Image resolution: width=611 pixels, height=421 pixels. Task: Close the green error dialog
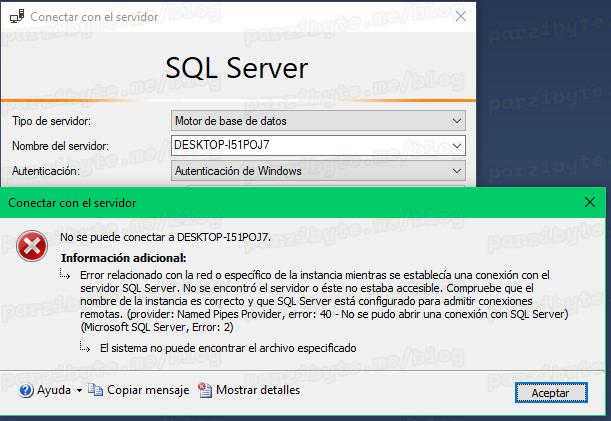coord(590,202)
